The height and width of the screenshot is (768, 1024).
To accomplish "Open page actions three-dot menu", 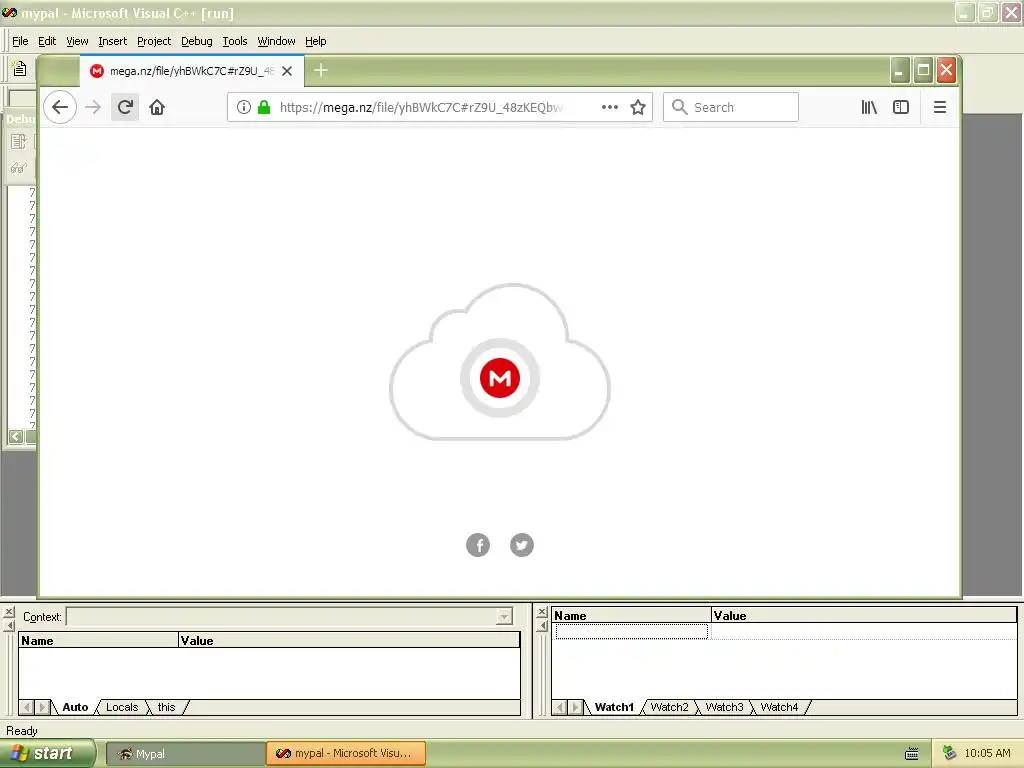I will coord(609,107).
